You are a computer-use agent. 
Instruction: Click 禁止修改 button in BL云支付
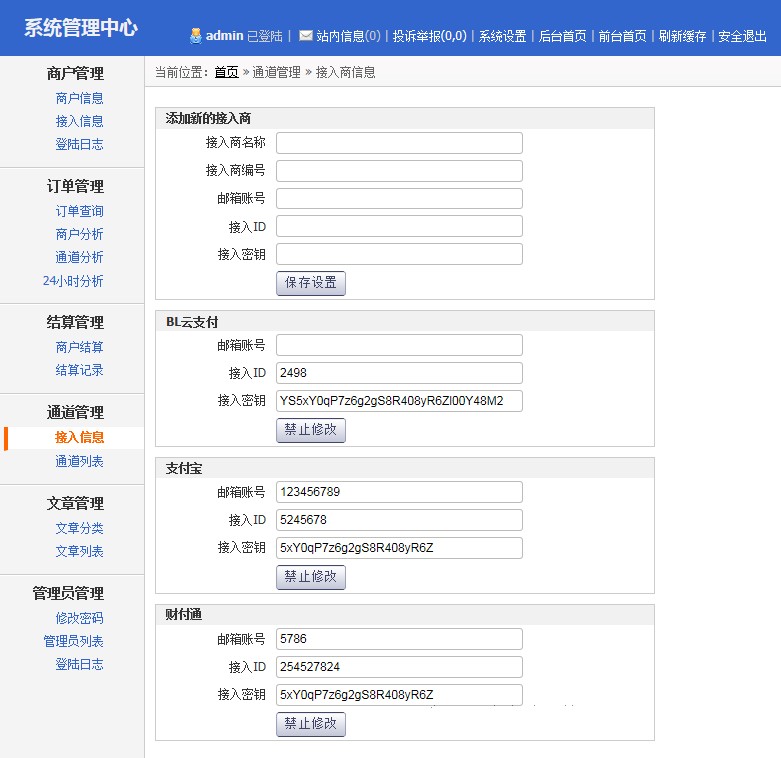311,430
